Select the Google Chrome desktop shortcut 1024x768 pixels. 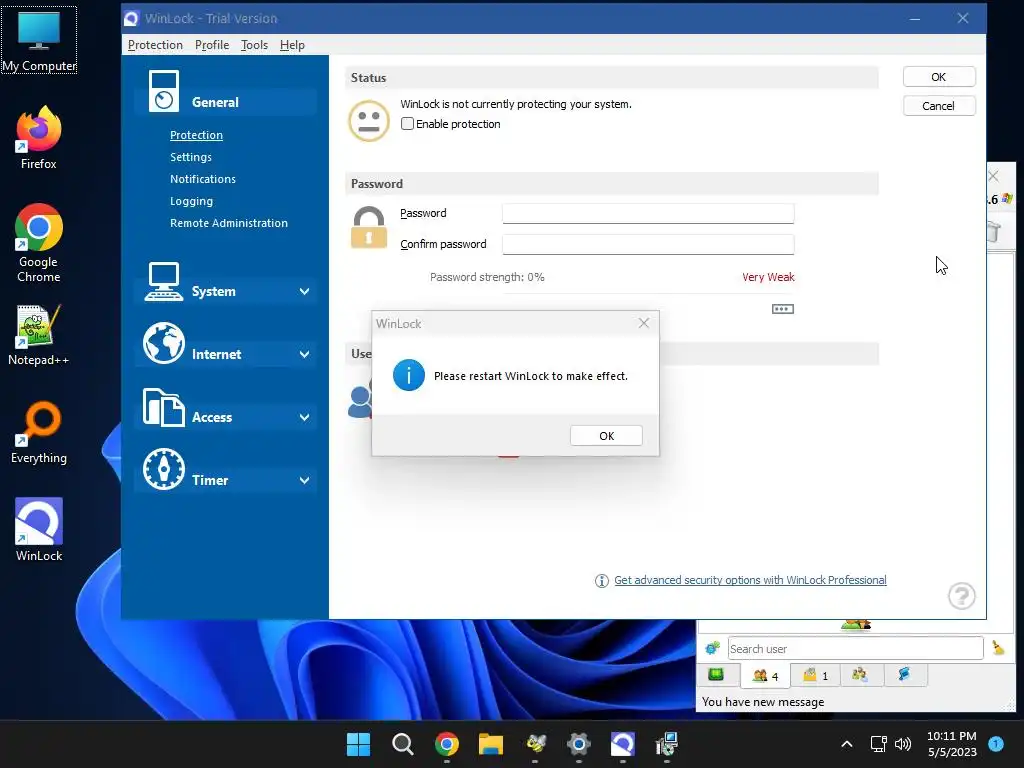pos(39,243)
